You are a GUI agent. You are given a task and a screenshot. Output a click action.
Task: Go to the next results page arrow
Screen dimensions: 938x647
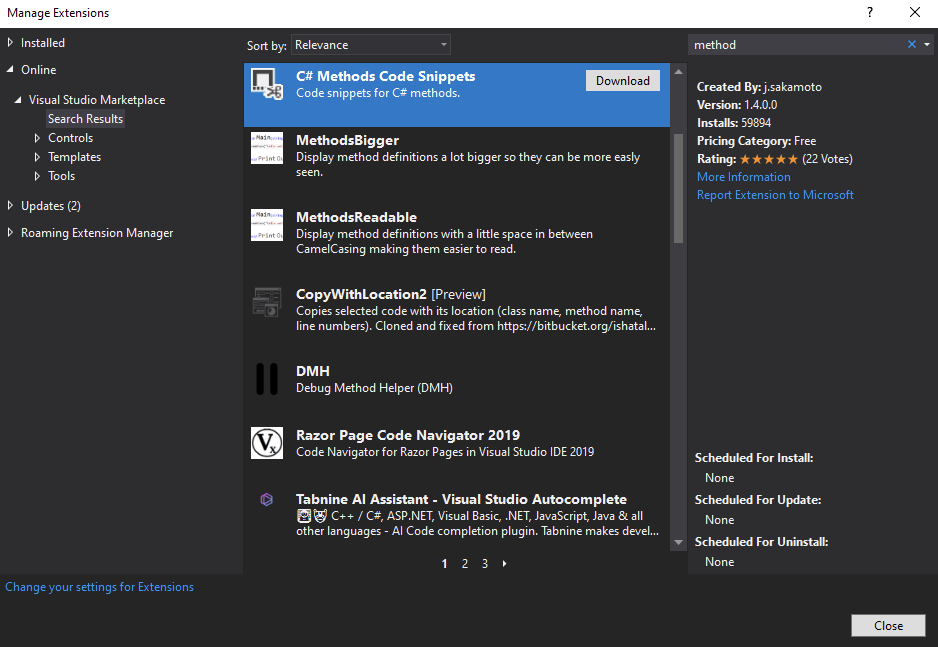click(505, 563)
